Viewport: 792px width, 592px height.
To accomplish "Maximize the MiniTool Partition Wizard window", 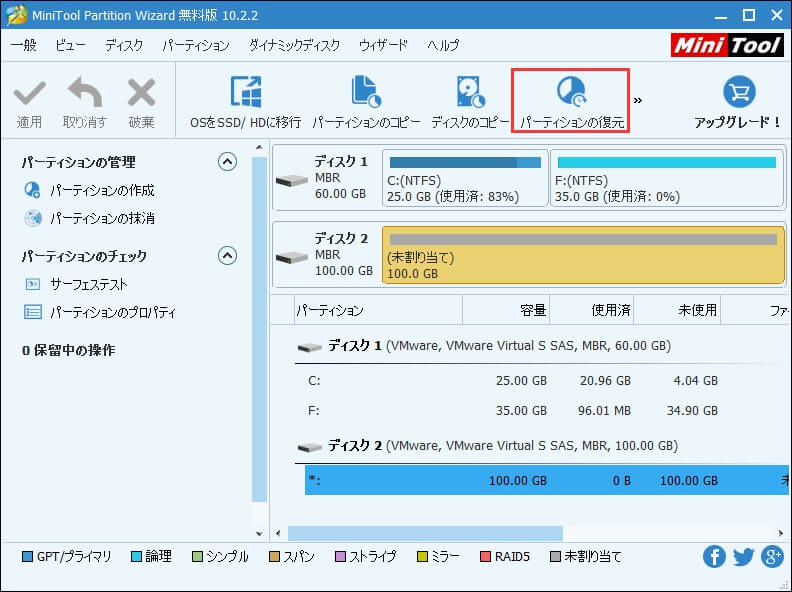I will [x=749, y=15].
